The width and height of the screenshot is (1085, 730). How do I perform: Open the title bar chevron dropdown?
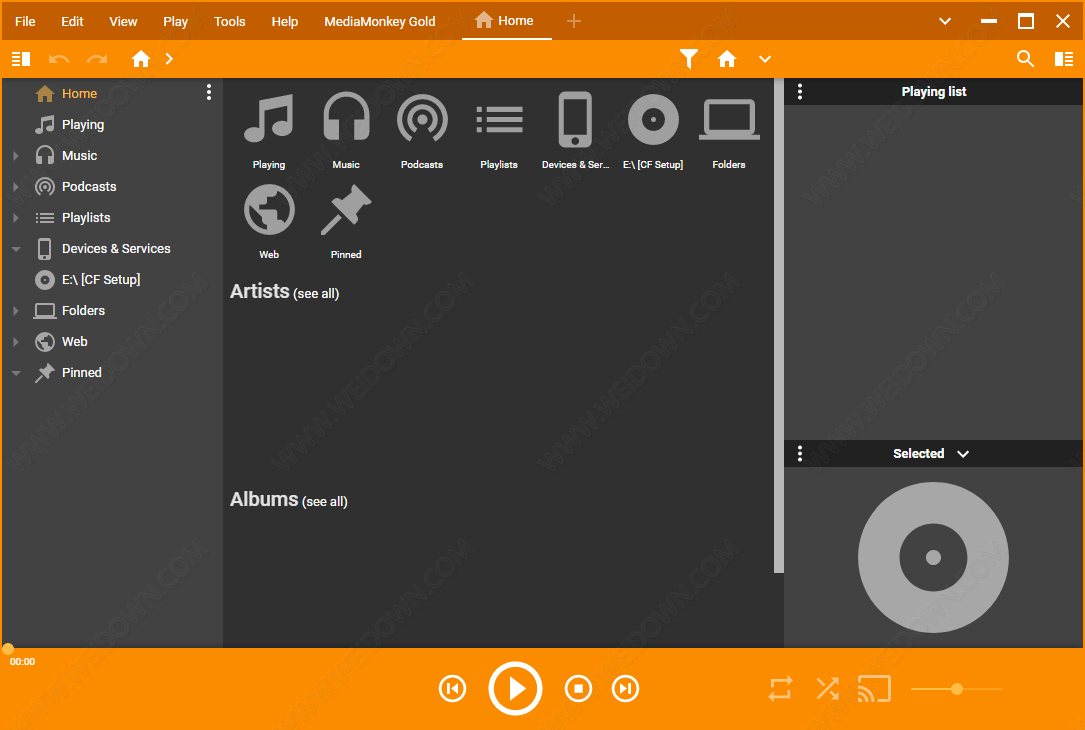click(945, 21)
